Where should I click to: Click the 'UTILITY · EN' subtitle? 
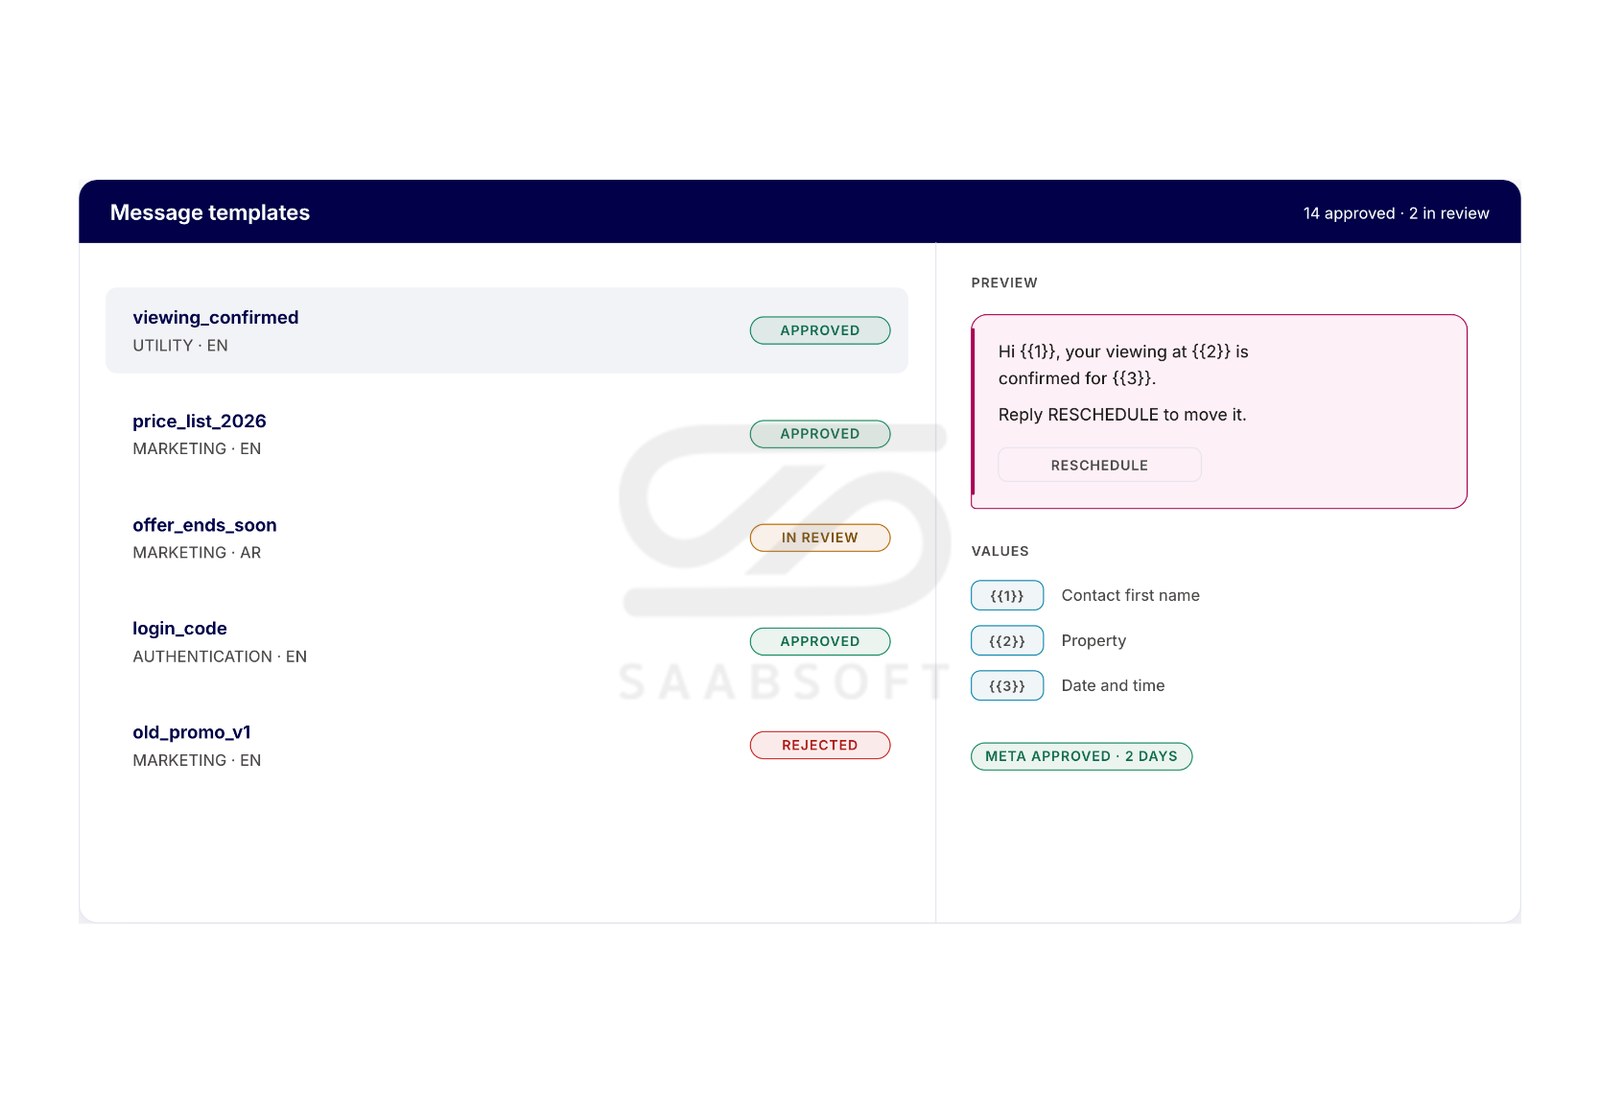click(x=180, y=345)
